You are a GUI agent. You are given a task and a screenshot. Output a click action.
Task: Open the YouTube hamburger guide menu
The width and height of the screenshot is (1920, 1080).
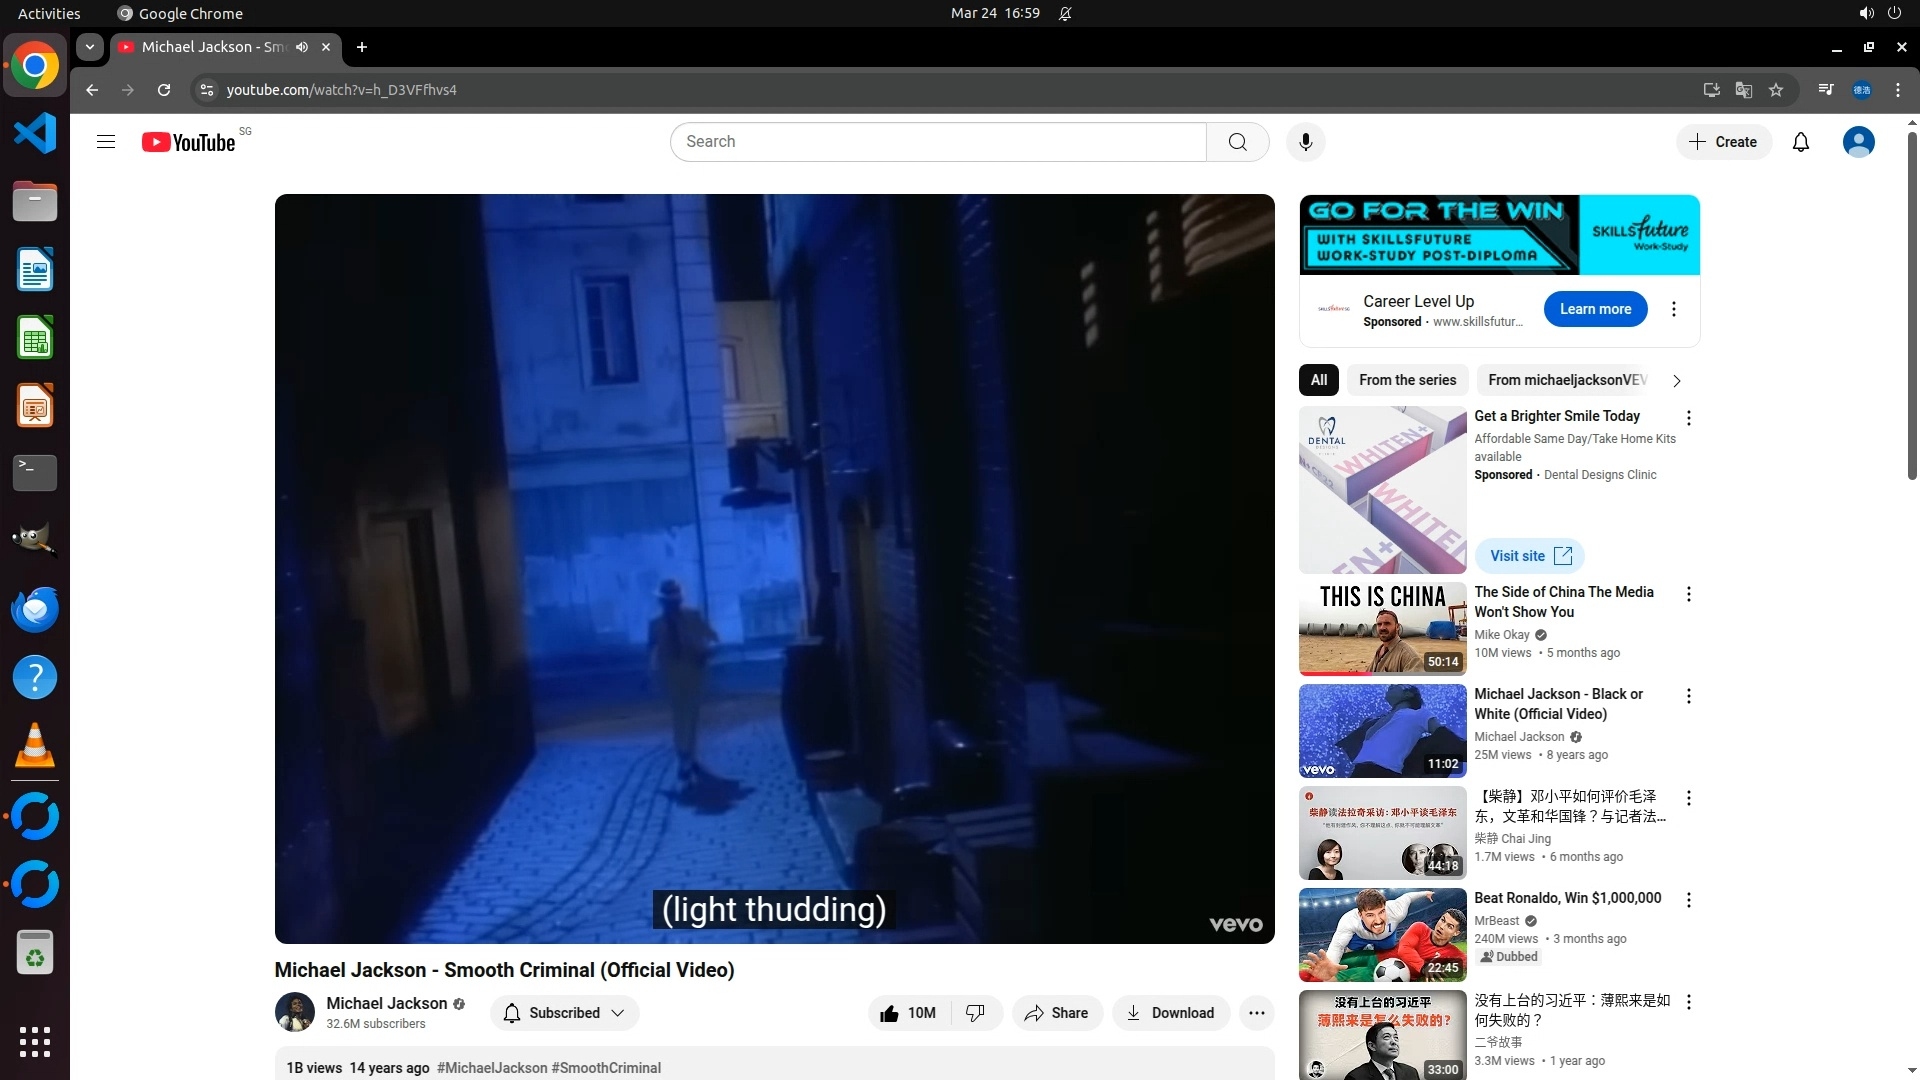point(106,142)
